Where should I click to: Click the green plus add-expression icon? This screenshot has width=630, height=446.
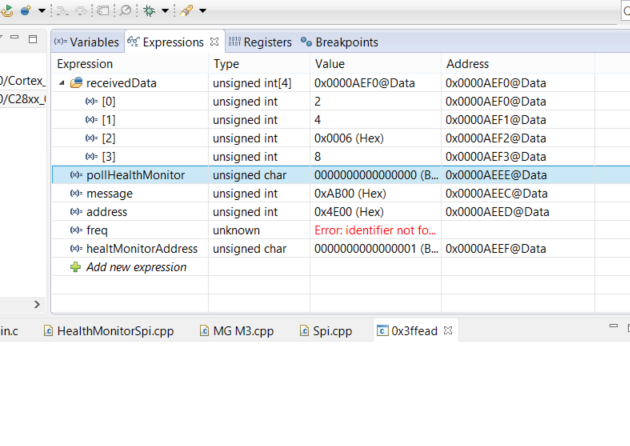tap(75, 267)
